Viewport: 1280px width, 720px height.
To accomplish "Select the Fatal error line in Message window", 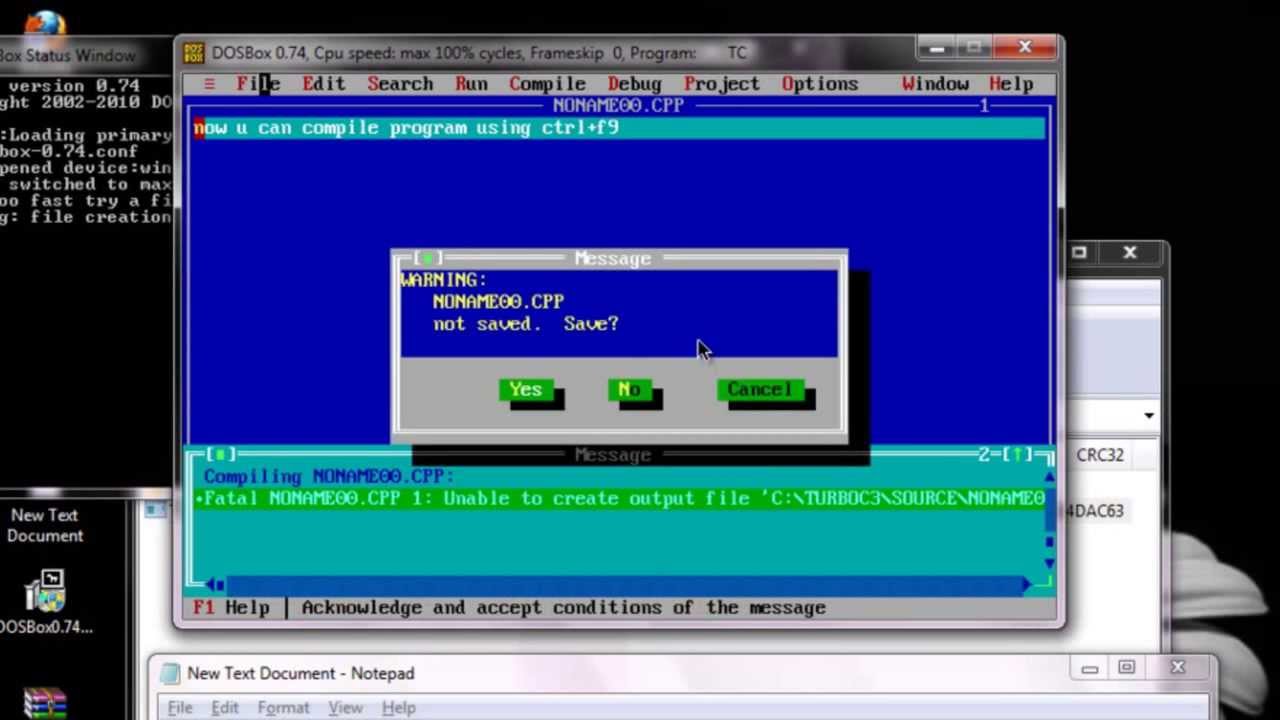I will pos(619,498).
